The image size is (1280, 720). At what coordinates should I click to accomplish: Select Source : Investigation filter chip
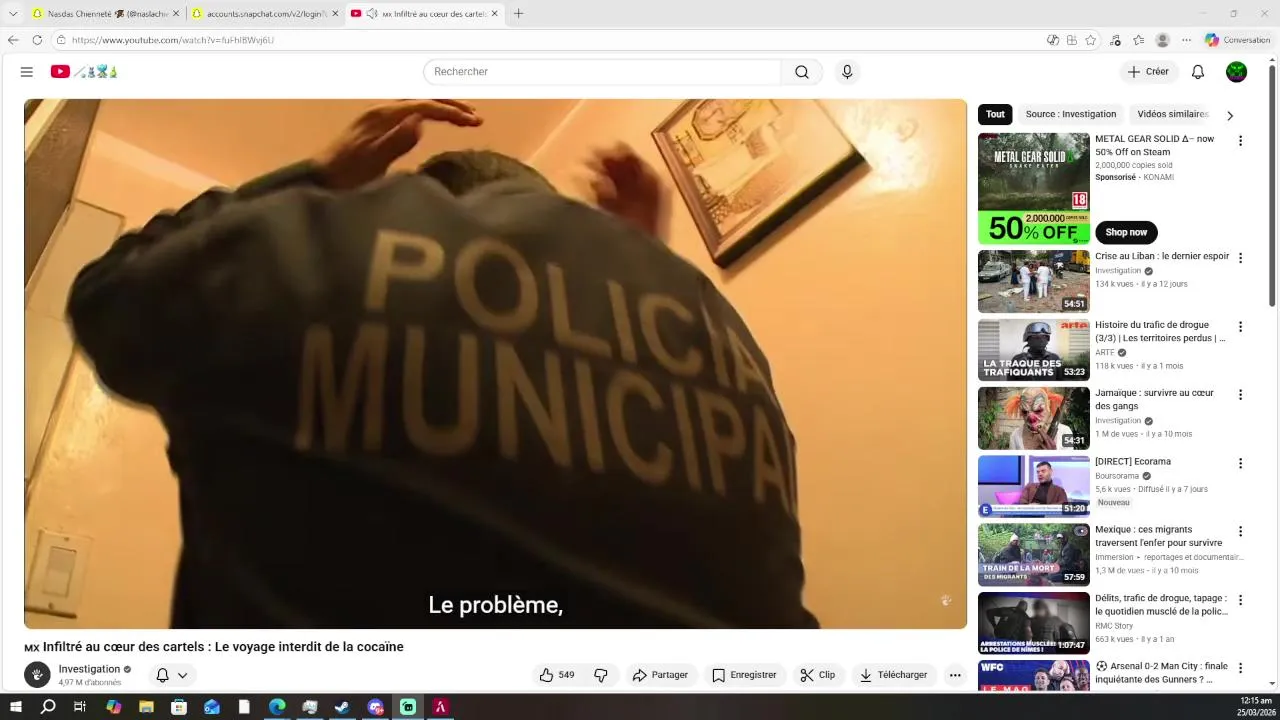coord(1071,114)
